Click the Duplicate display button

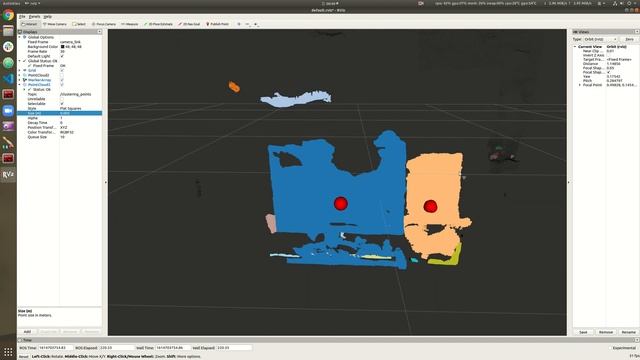(49, 332)
